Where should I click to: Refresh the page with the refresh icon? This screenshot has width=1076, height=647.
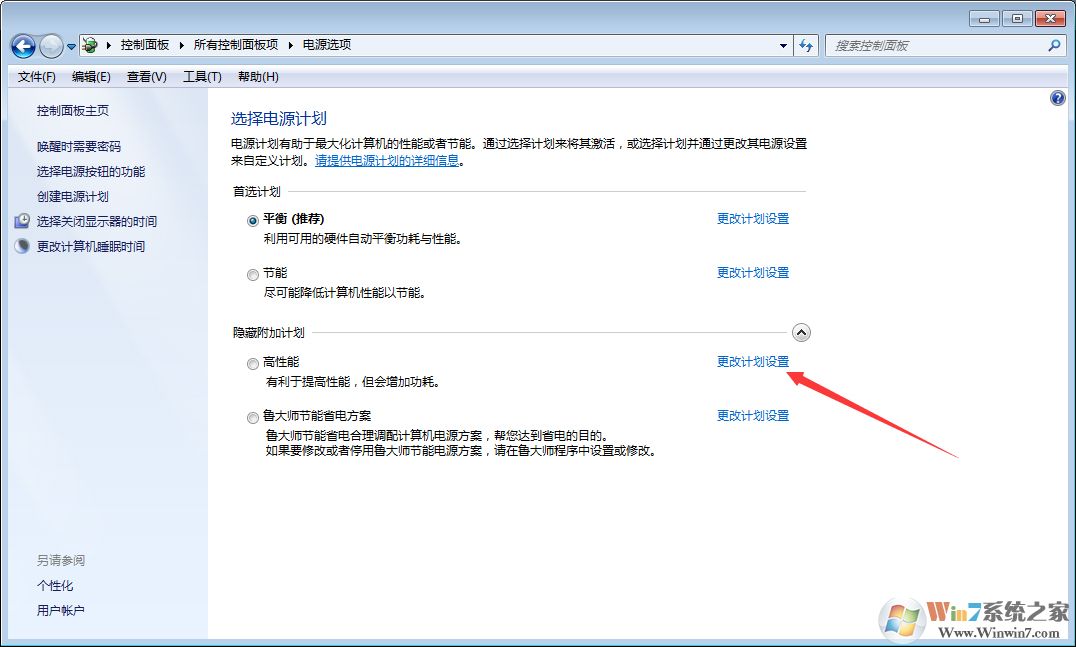806,45
